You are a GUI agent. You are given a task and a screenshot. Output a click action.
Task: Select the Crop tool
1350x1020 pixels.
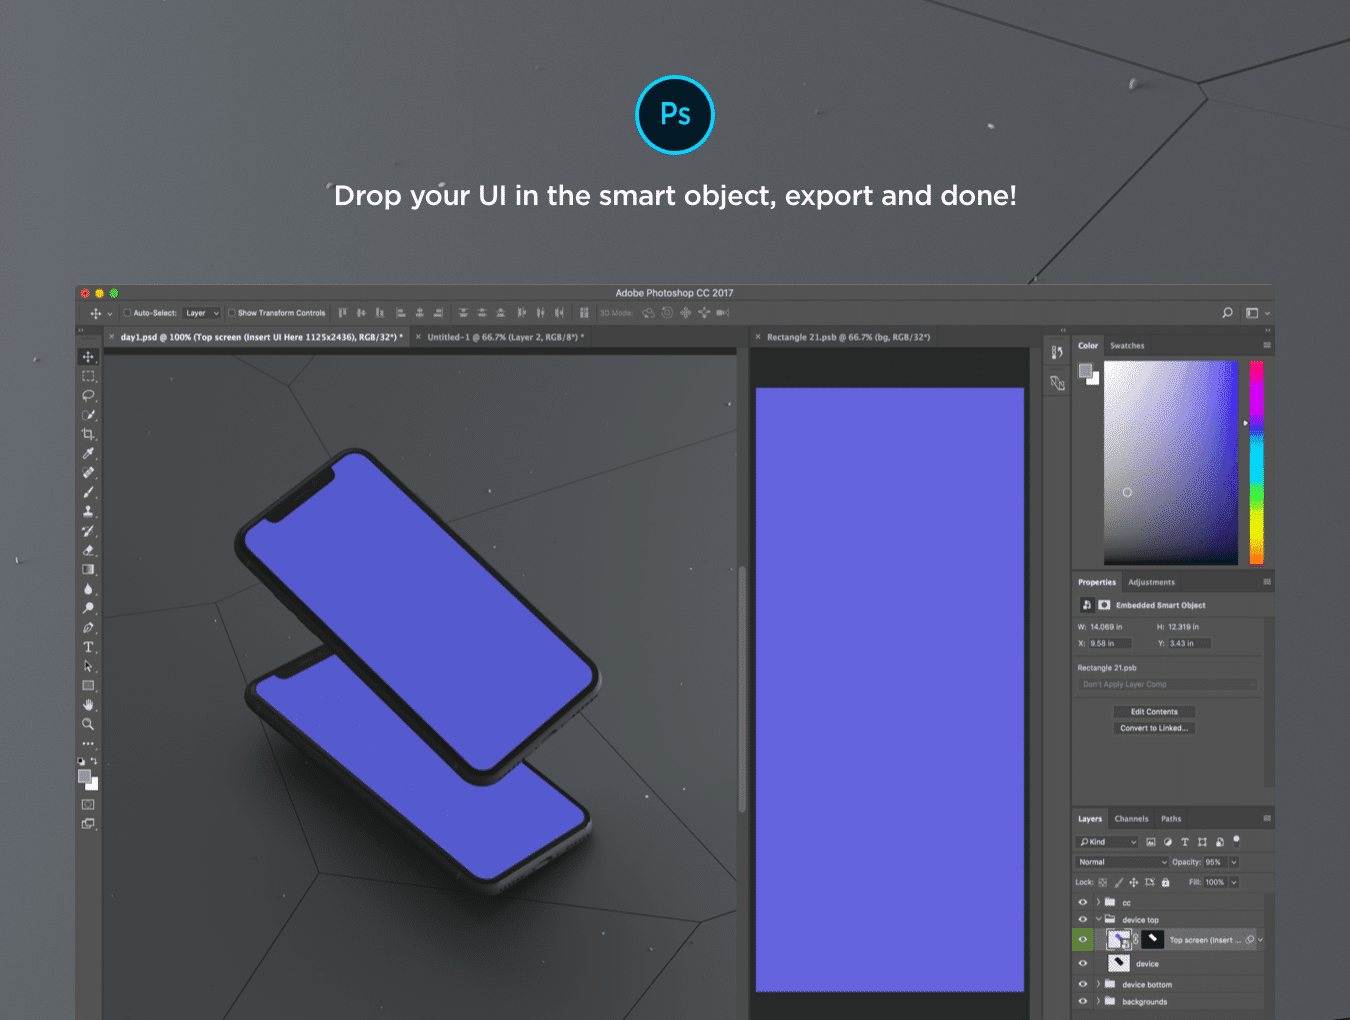88,434
